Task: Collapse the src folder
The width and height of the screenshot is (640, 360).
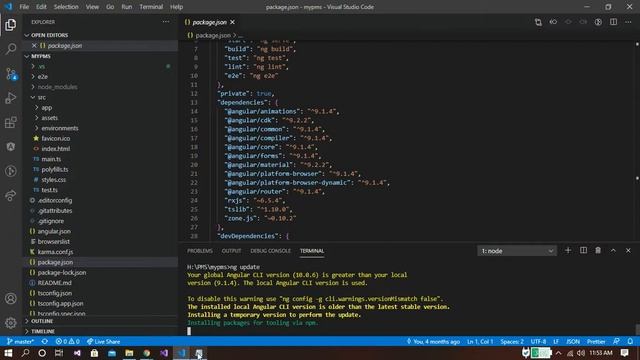Action: 100,97
